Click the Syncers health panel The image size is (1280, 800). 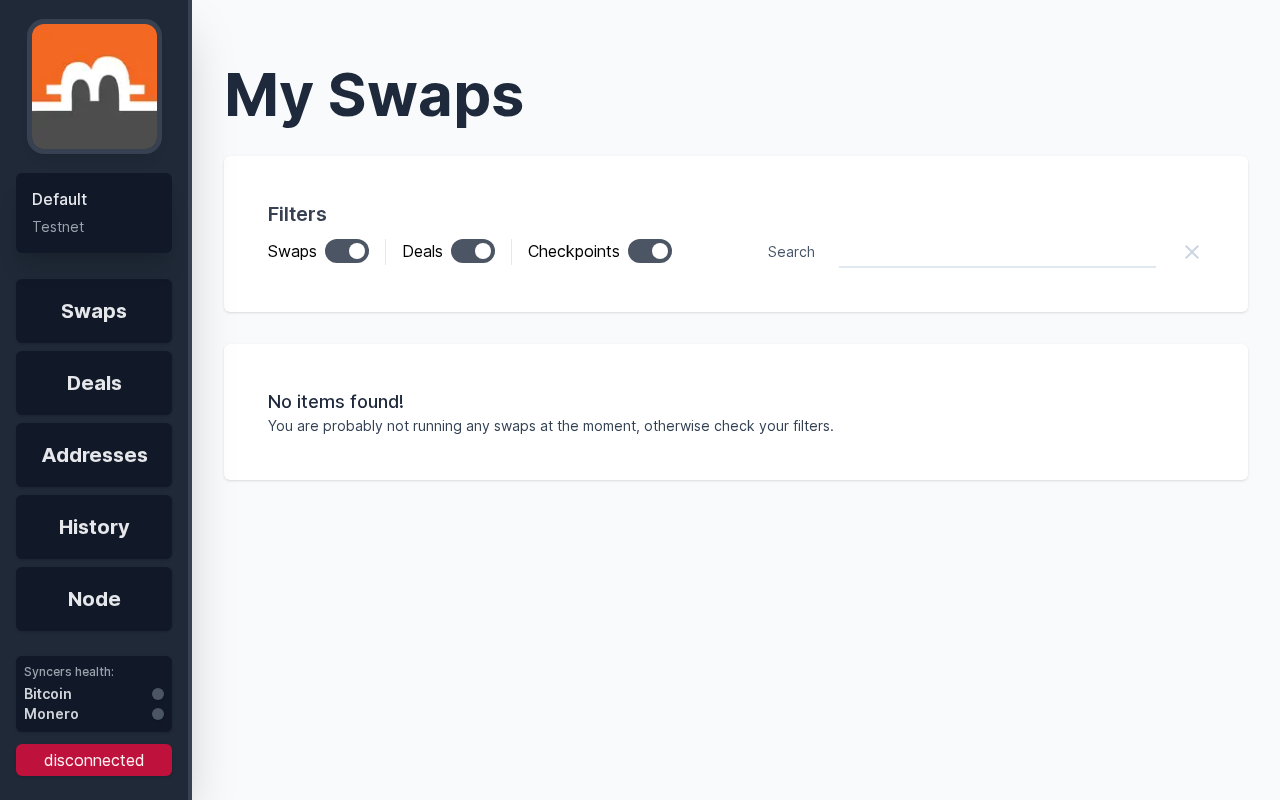94,694
